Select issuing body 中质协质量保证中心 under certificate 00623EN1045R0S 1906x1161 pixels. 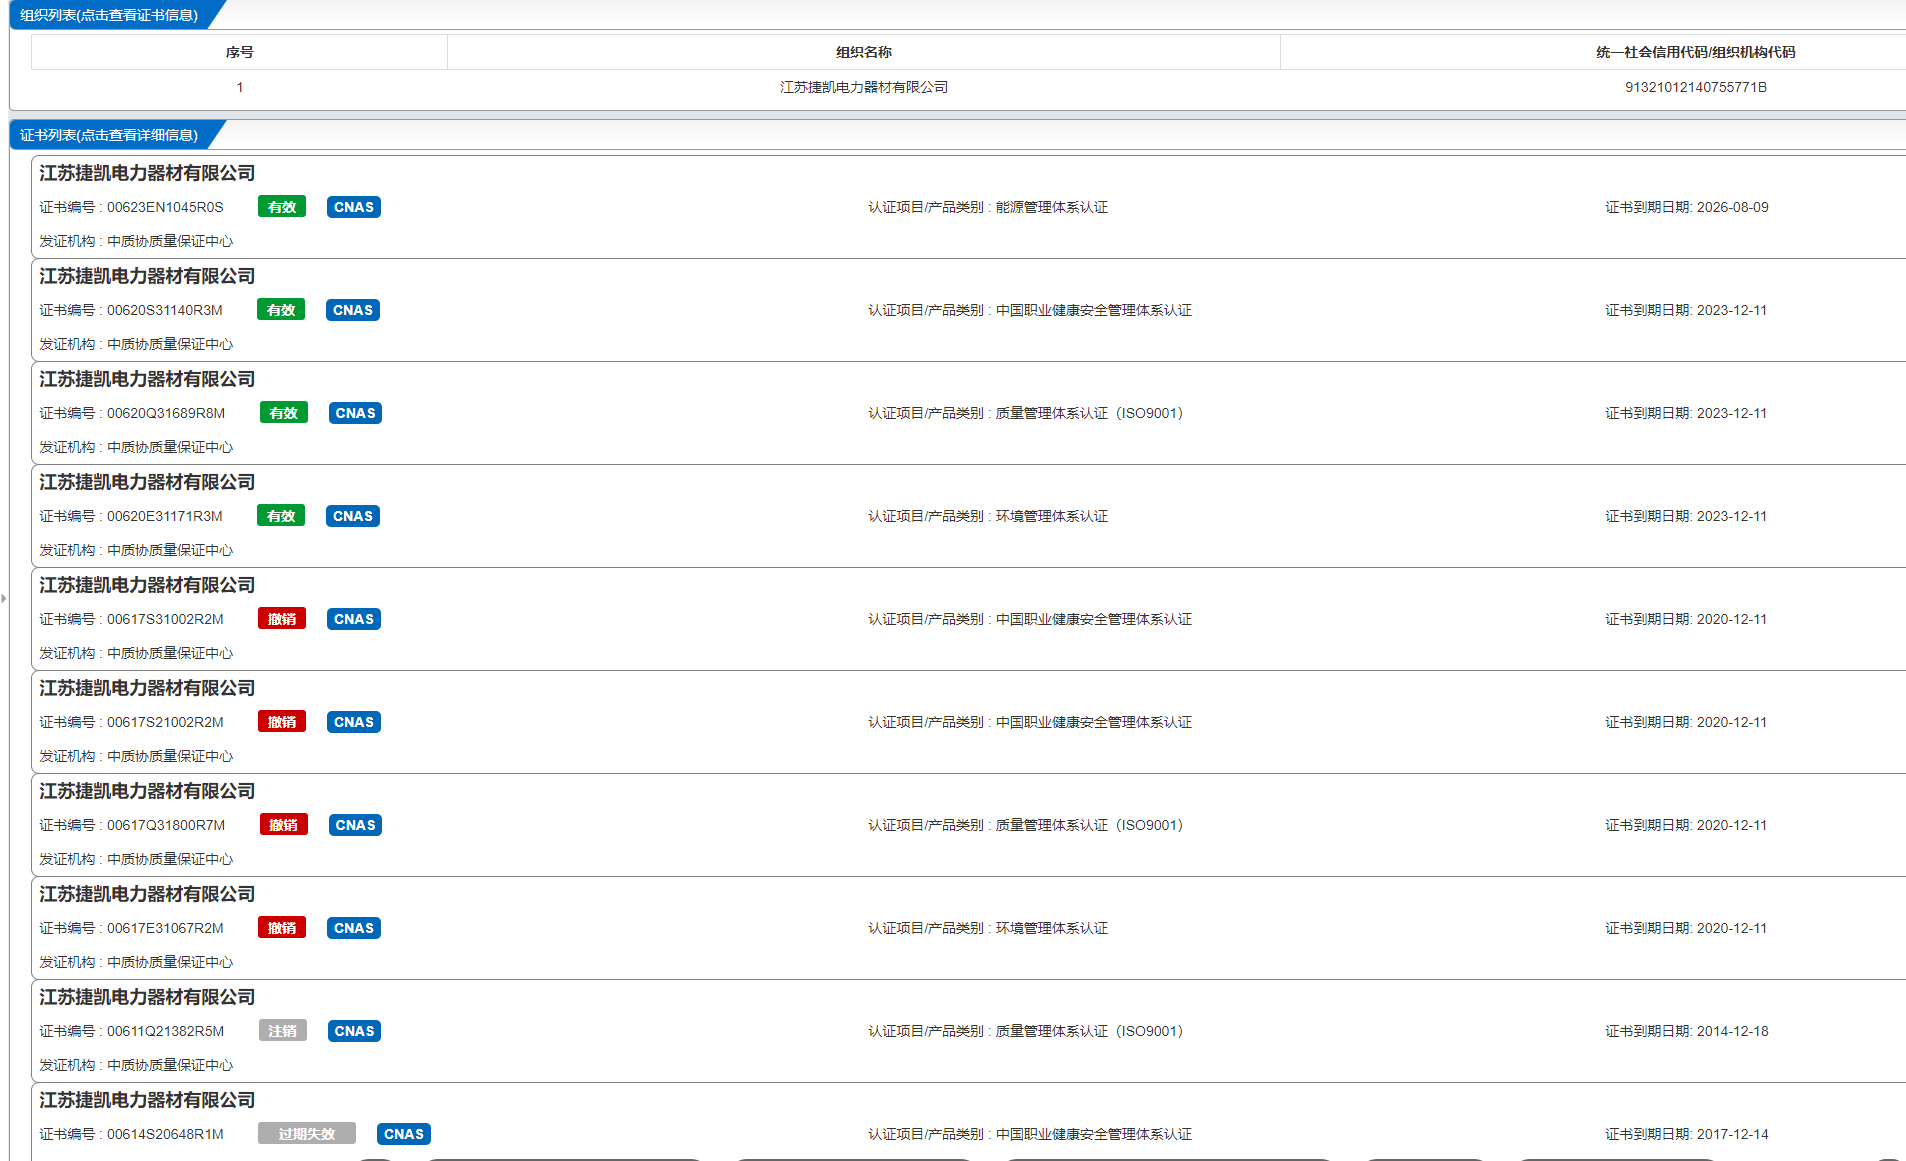point(170,241)
